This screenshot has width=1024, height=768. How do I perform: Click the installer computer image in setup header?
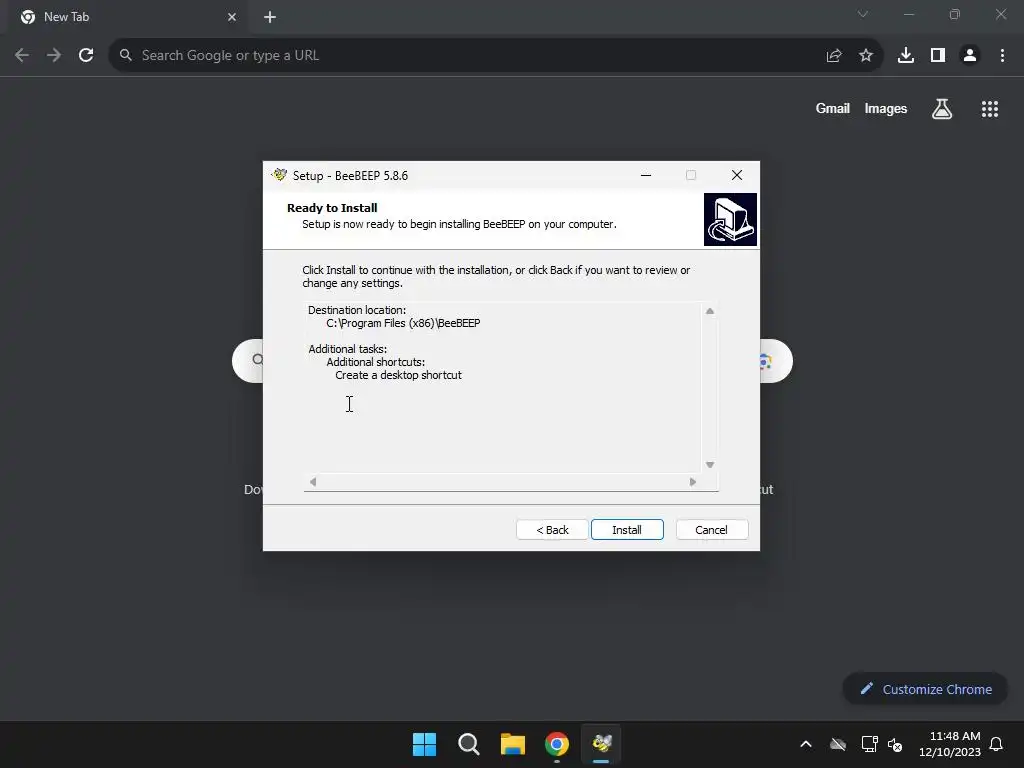tap(730, 219)
